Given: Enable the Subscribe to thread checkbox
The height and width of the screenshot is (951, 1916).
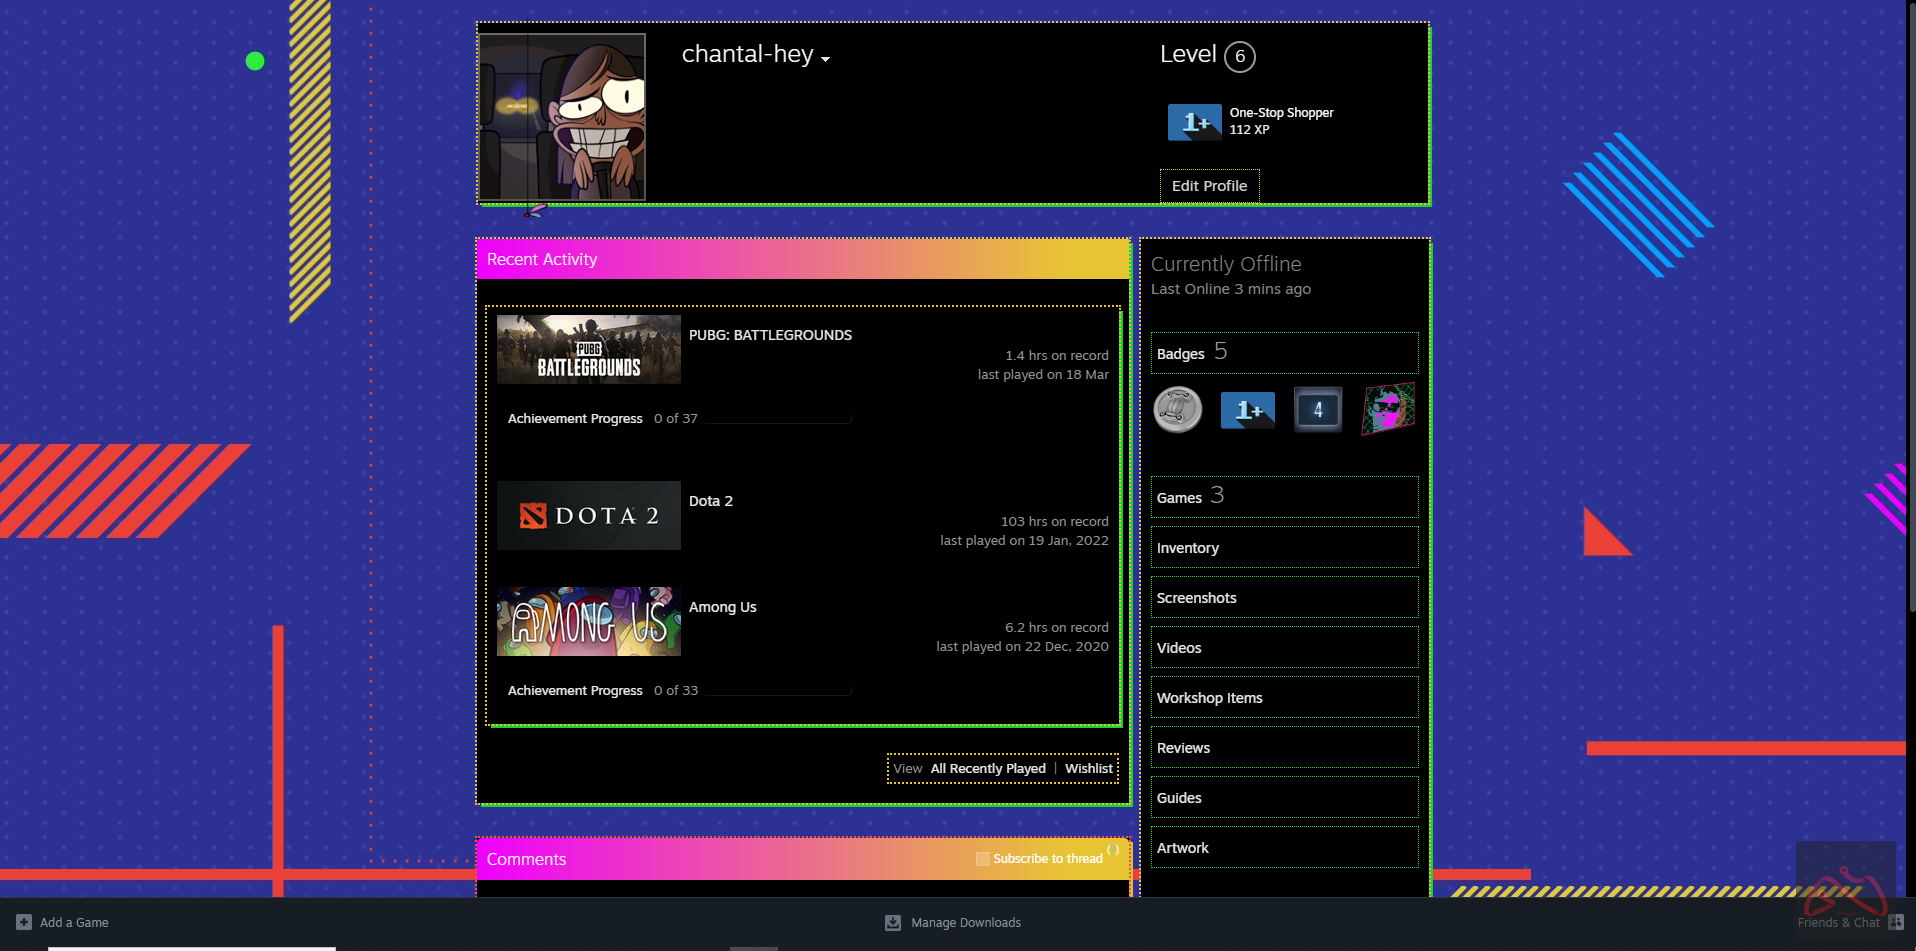Looking at the screenshot, I should click(982, 859).
